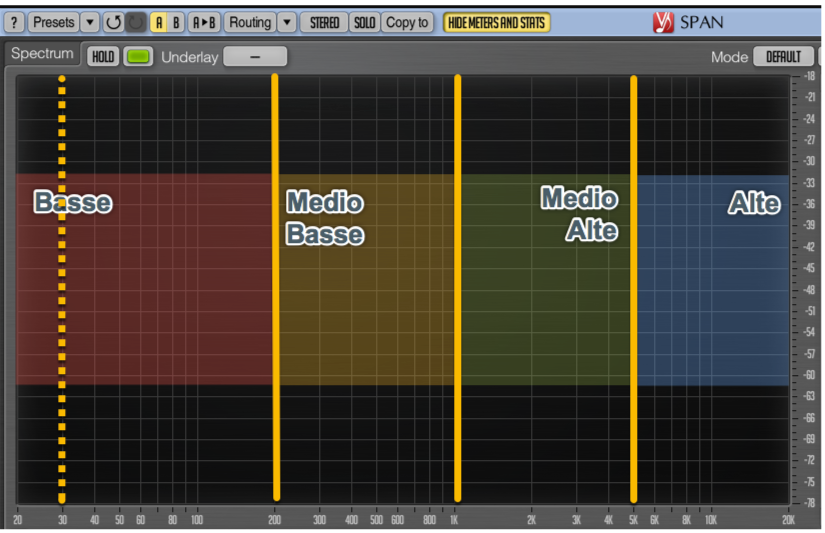The width and height of the screenshot is (825, 533).
Task: Click the Voxengo SPAN logo icon
Action: 663,22
